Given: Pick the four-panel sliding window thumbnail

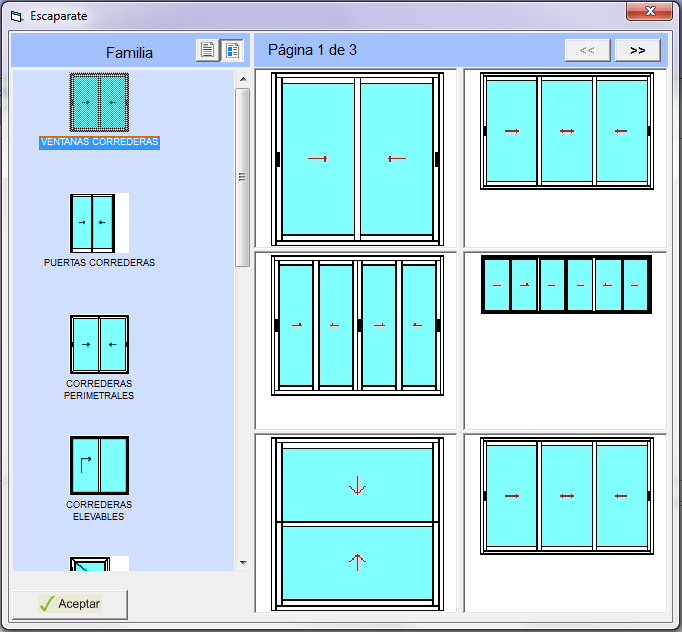Looking at the screenshot, I should tap(357, 326).
